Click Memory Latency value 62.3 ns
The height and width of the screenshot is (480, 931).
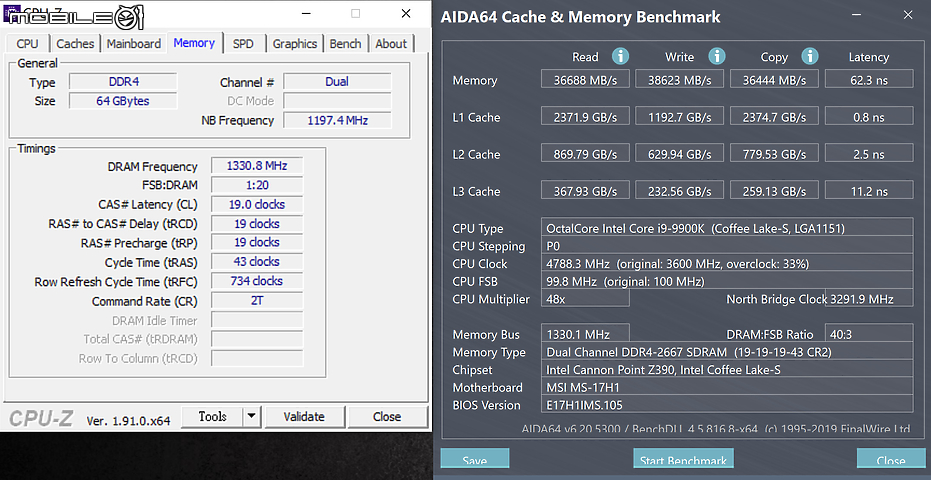869,80
